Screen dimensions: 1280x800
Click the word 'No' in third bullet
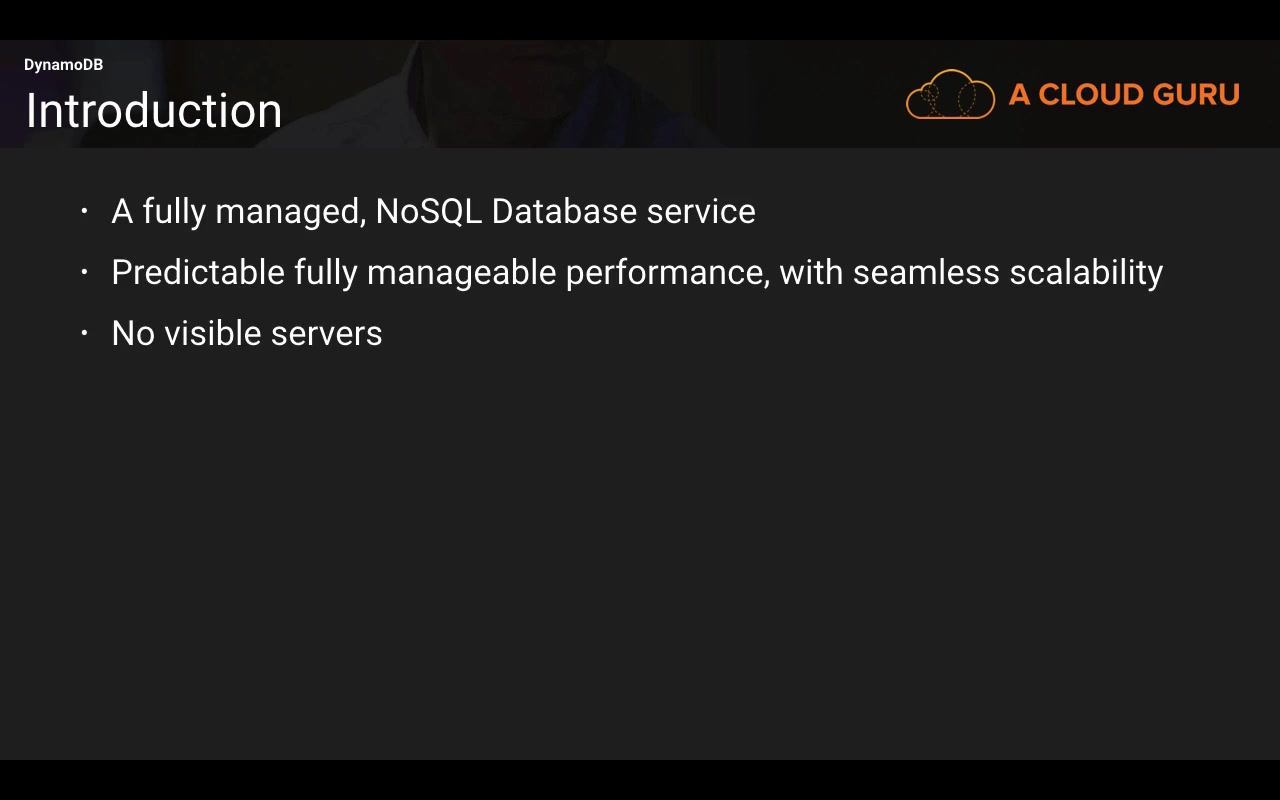133,333
